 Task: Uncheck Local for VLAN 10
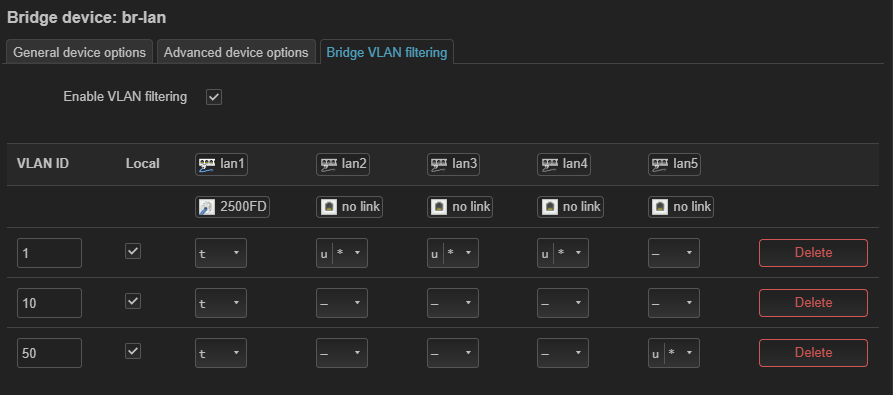tap(133, 301)
